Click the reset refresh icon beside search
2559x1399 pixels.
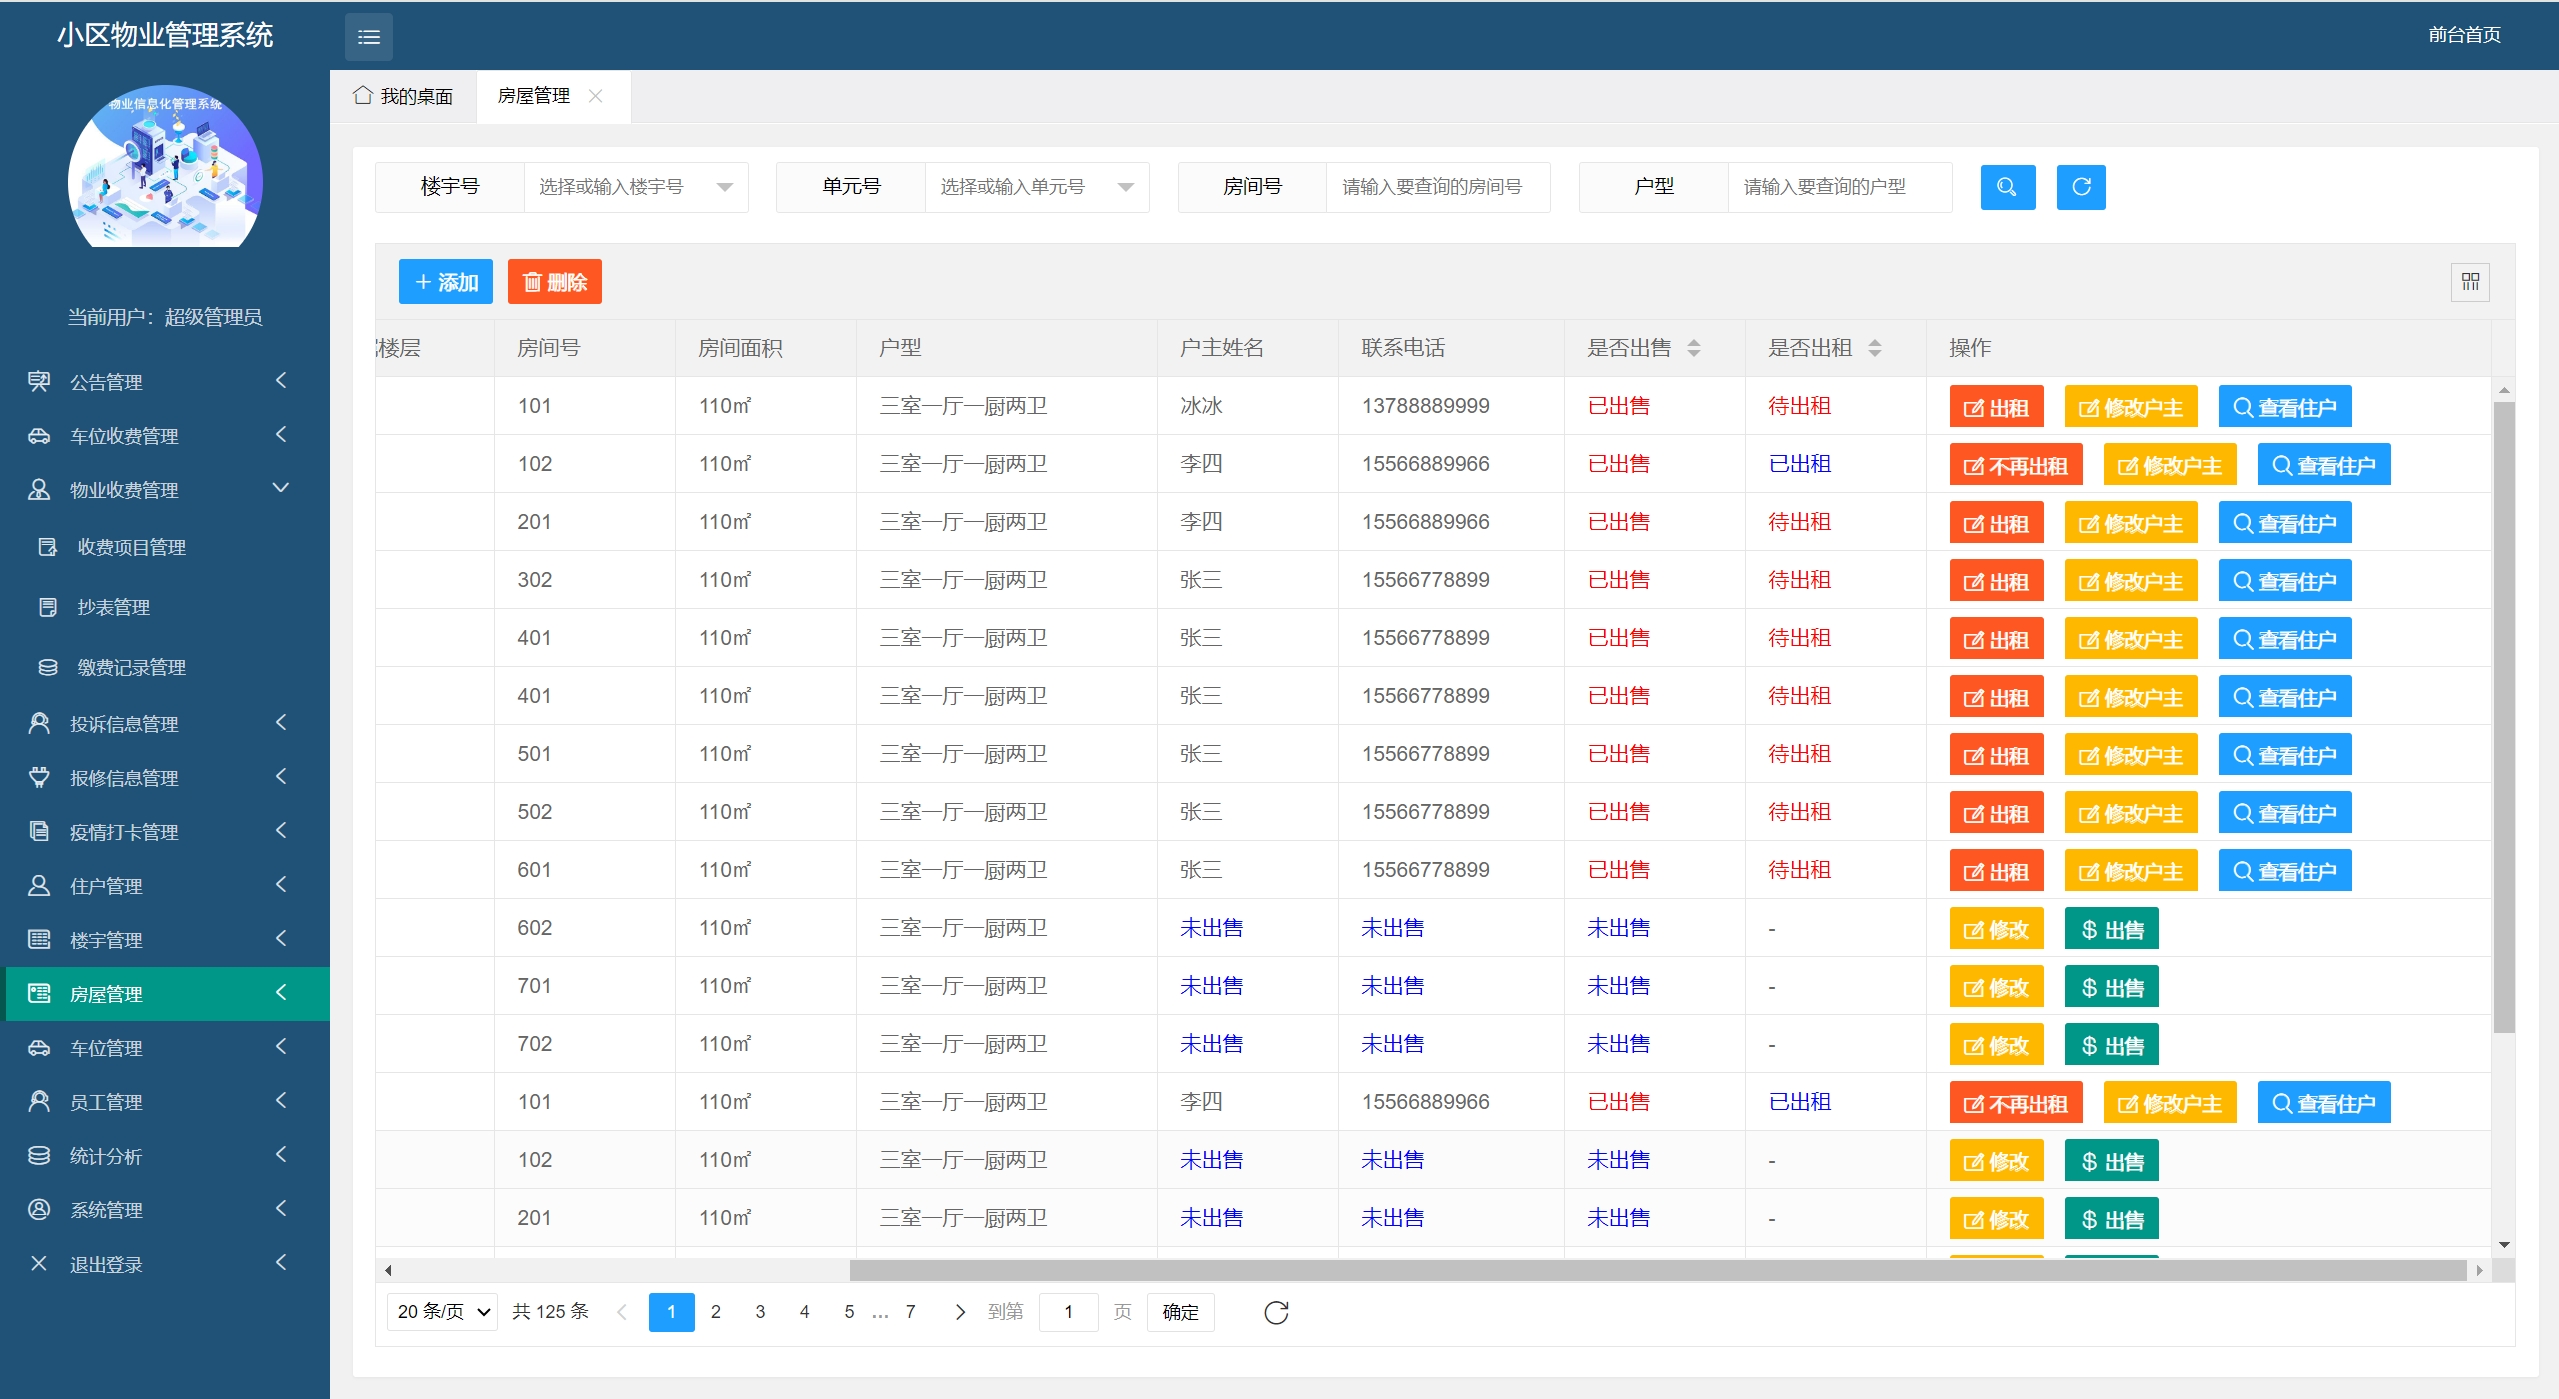coord(2080,187)
